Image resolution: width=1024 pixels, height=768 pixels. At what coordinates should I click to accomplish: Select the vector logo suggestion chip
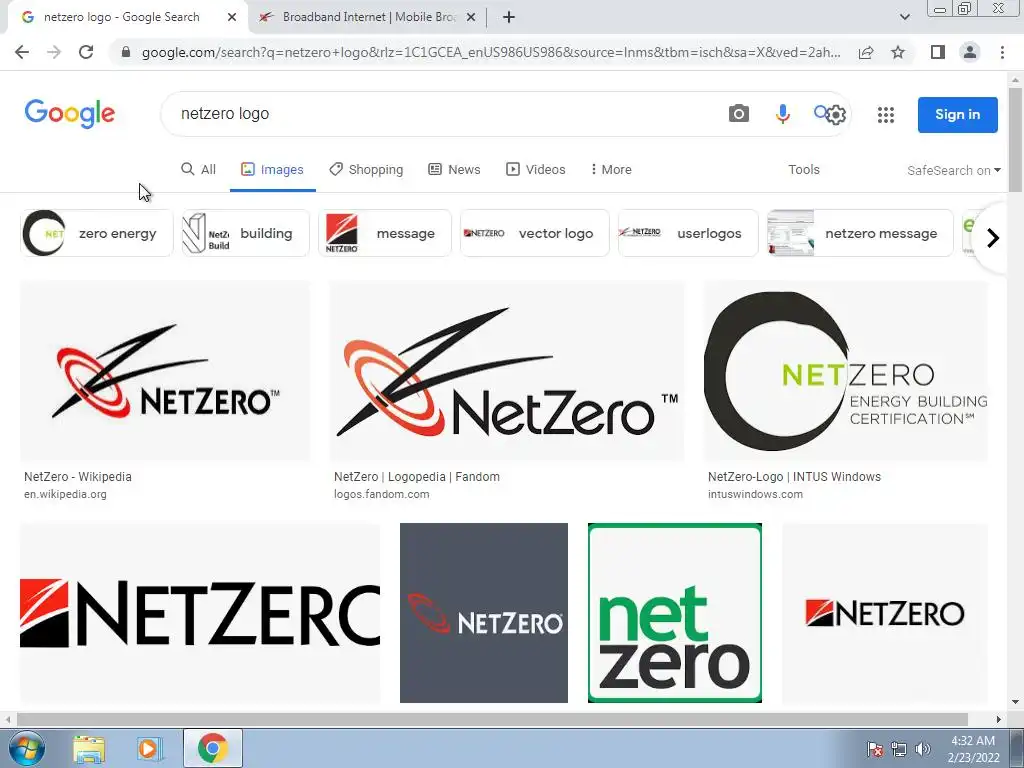534,233
